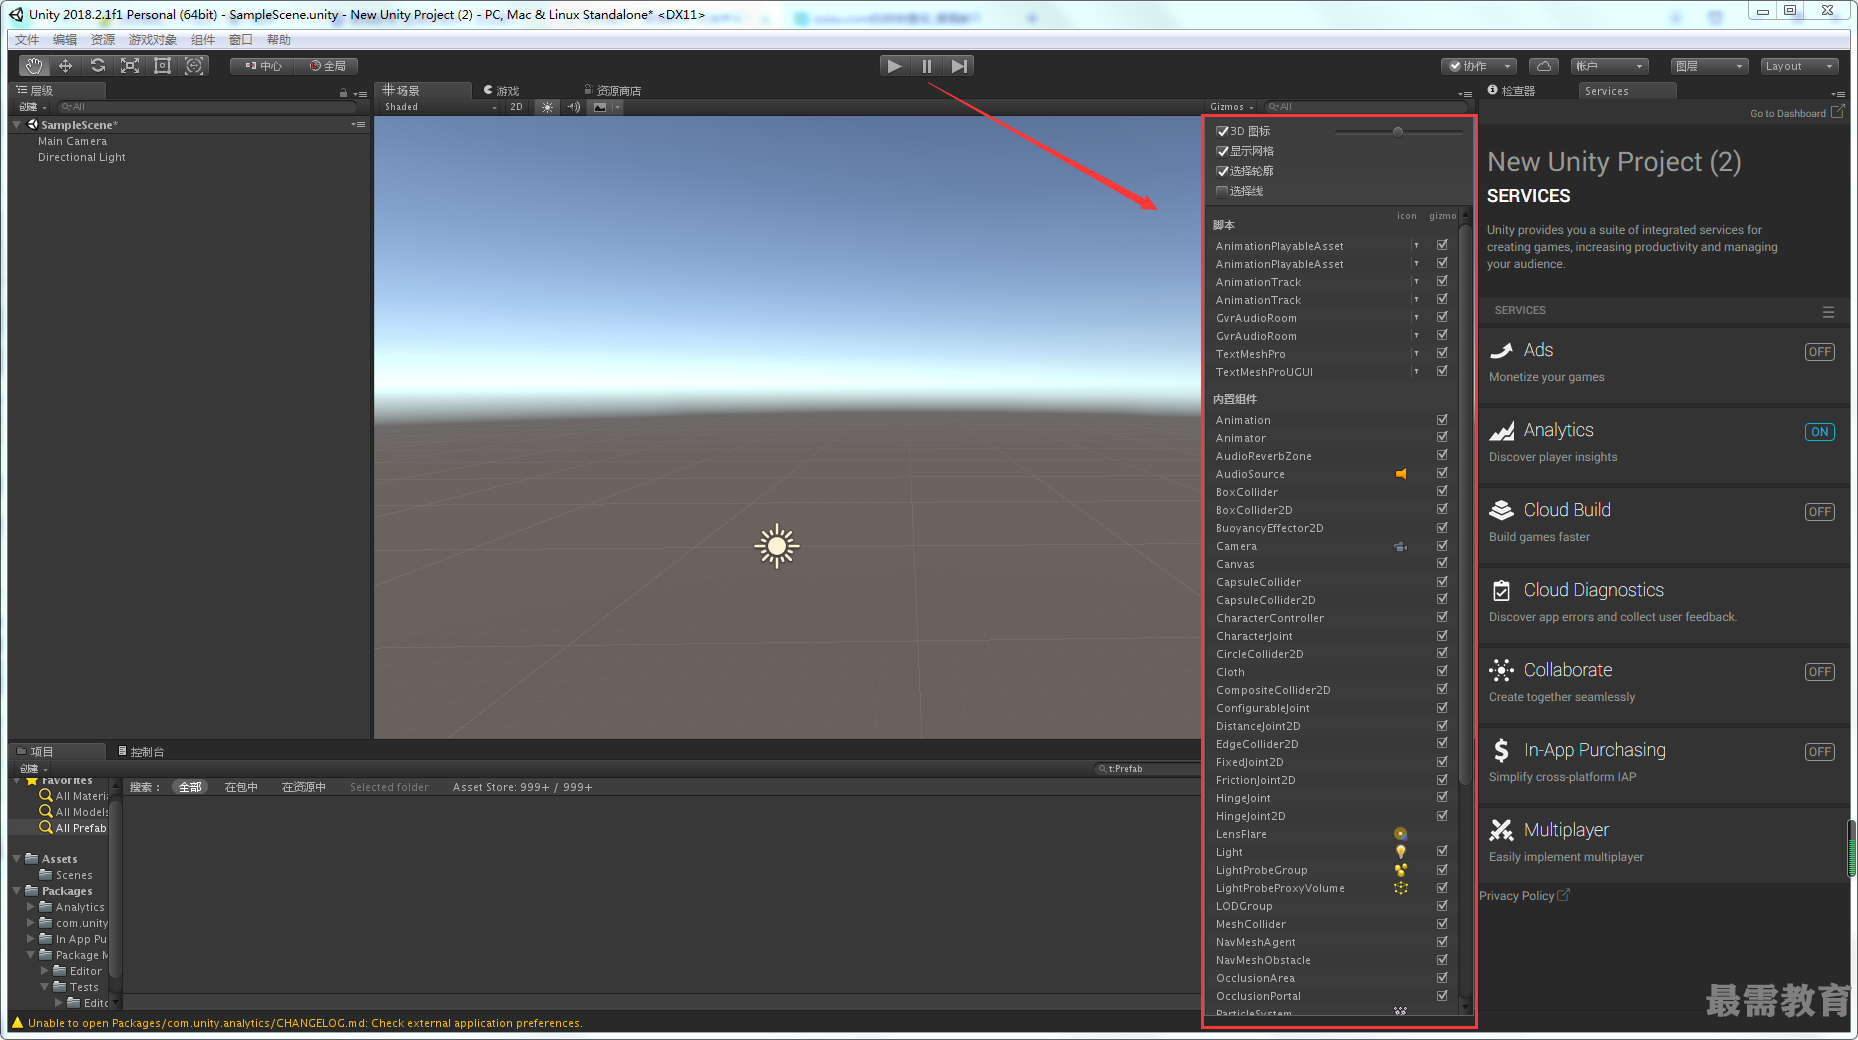1858x1040 pixels.
Task: Click the console warning icon in status bar
Action: (17, 1022)
